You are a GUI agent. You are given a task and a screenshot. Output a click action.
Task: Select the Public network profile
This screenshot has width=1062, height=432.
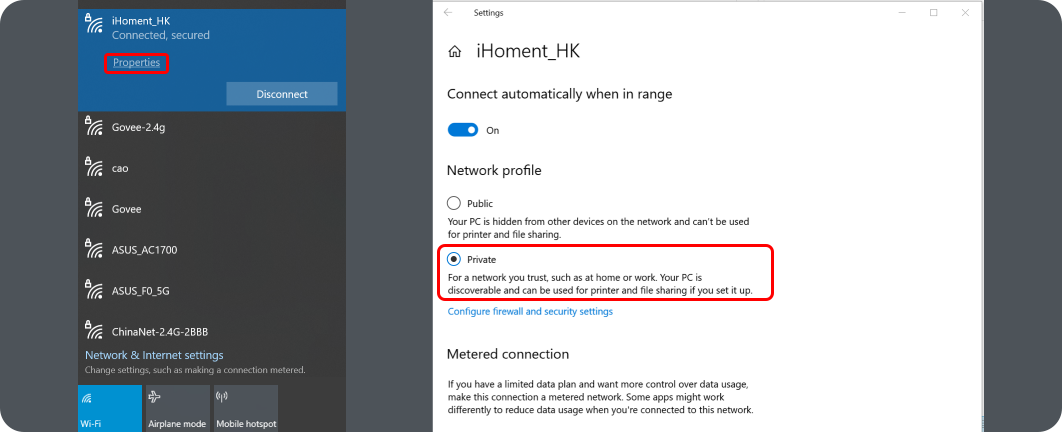(454, 203)
